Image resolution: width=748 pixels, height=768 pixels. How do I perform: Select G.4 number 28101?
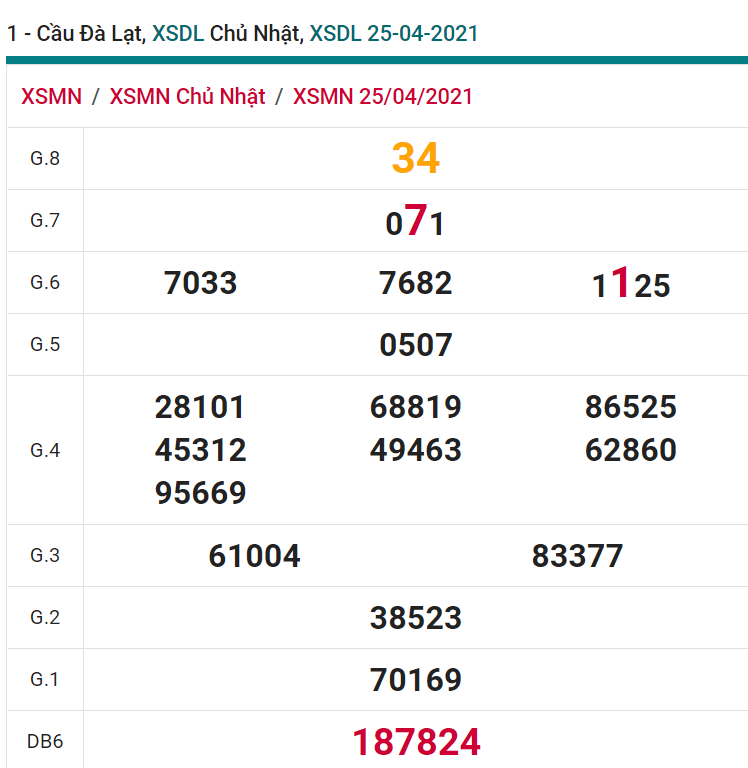tap(201, 407)
